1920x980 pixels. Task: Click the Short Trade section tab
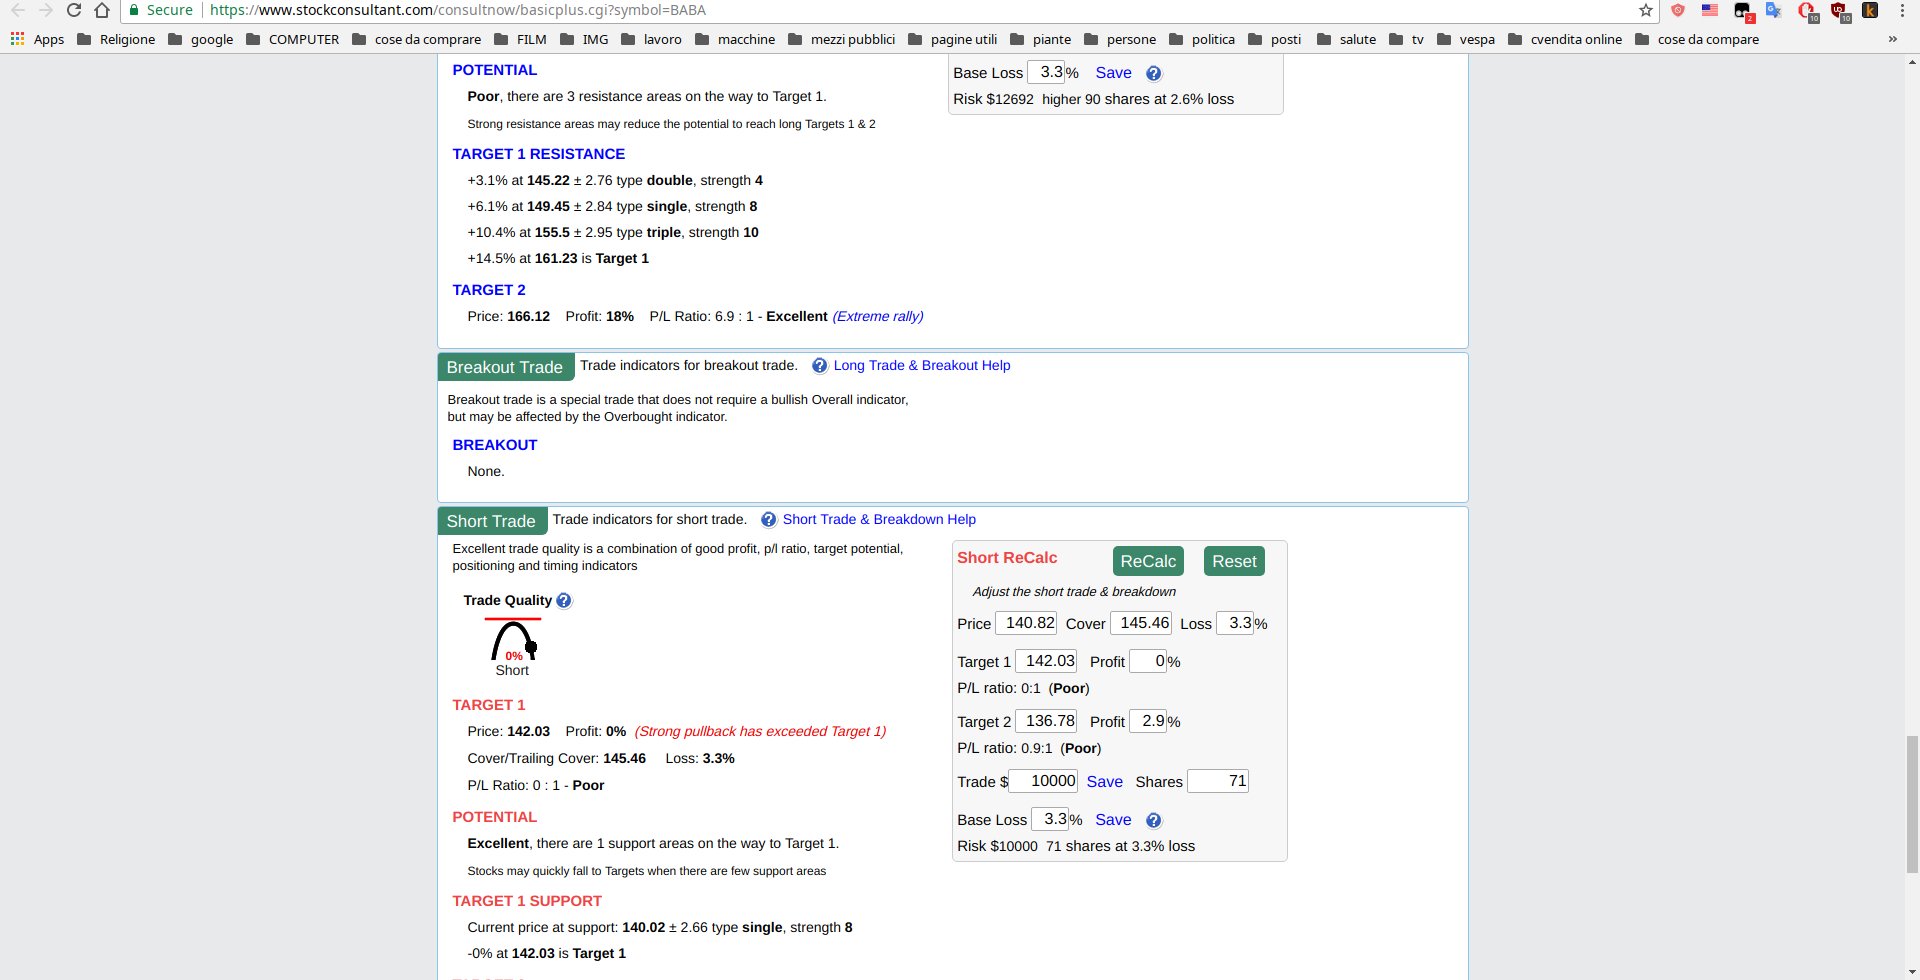click(491, 521)
